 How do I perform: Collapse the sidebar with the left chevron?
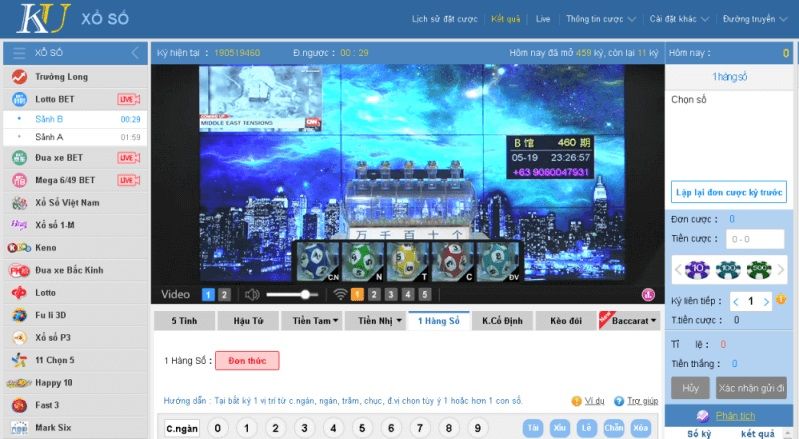(135, 53)
